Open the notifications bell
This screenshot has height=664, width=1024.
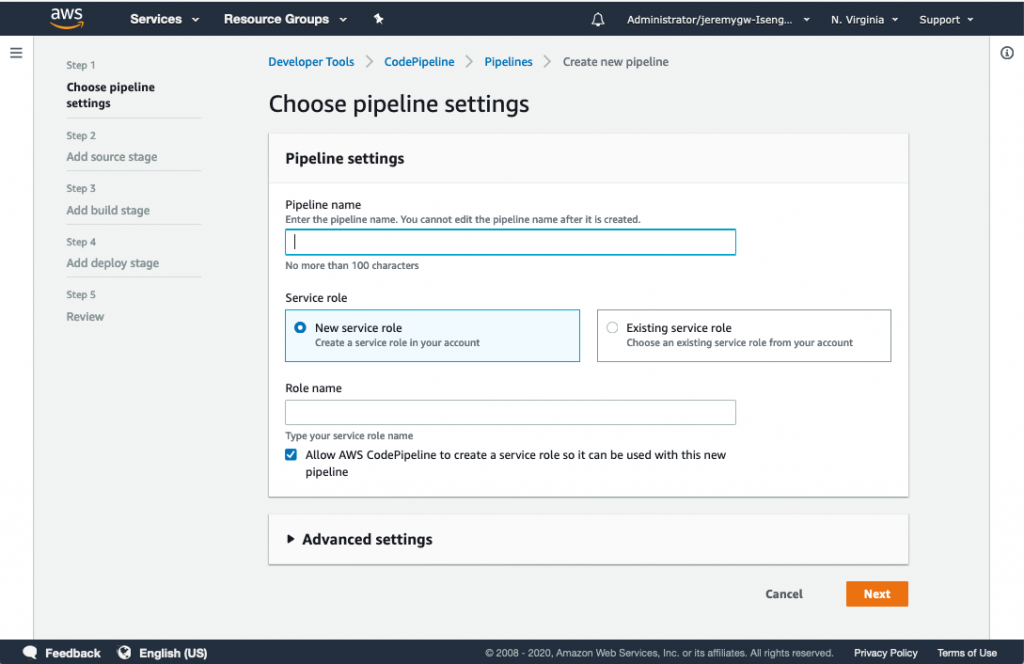point(598,19)
